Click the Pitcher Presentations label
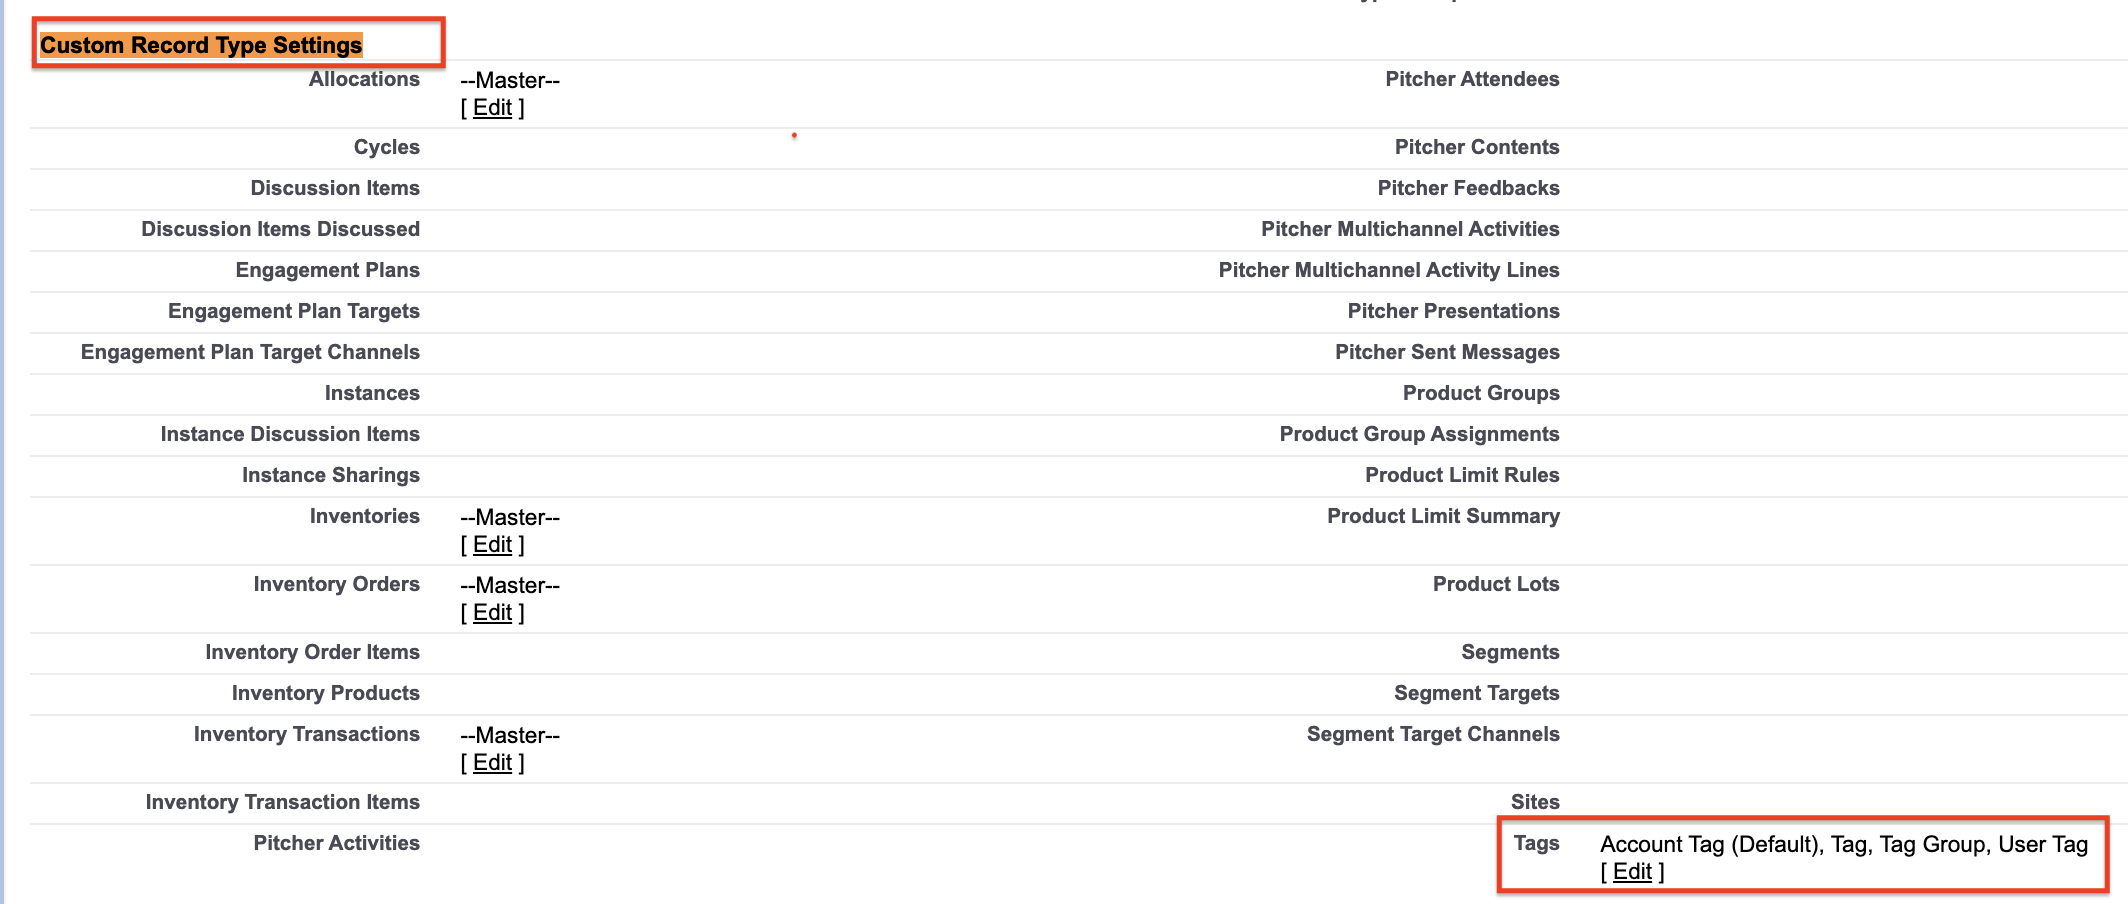The height and width of the screenshot is (904, 2128). (1452, 311)
